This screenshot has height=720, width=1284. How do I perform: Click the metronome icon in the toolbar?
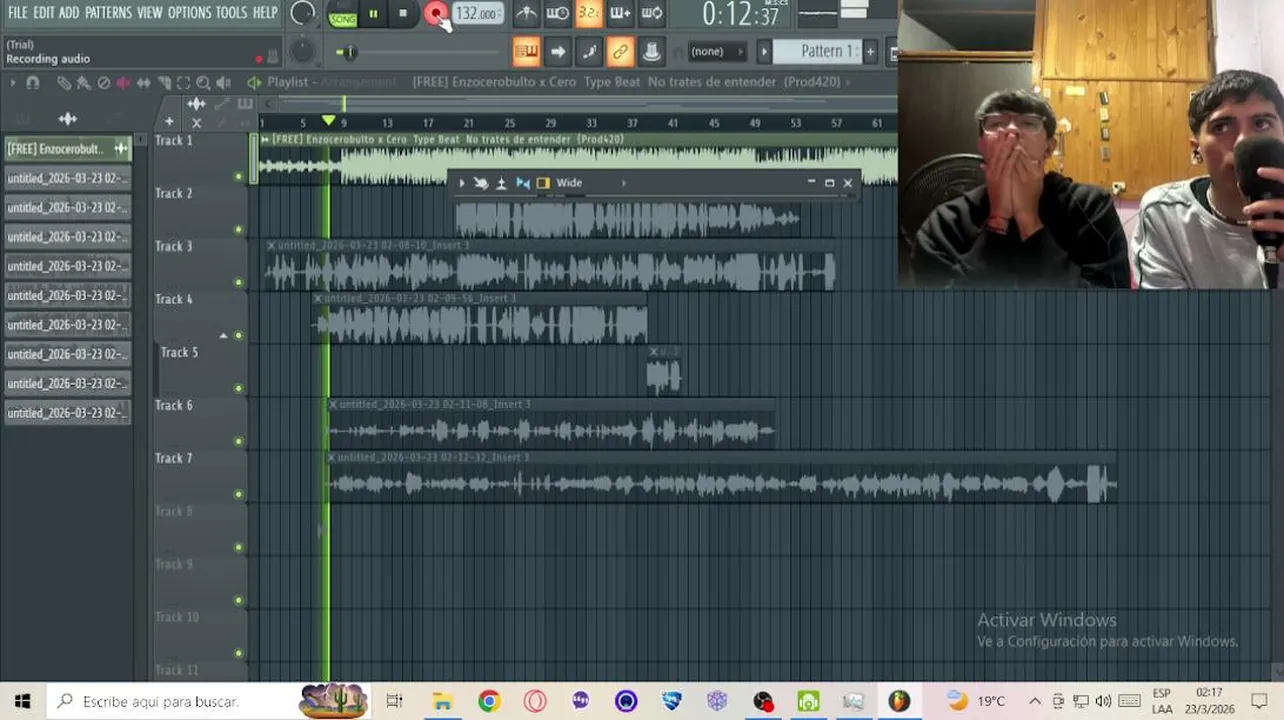pos(526,13)
